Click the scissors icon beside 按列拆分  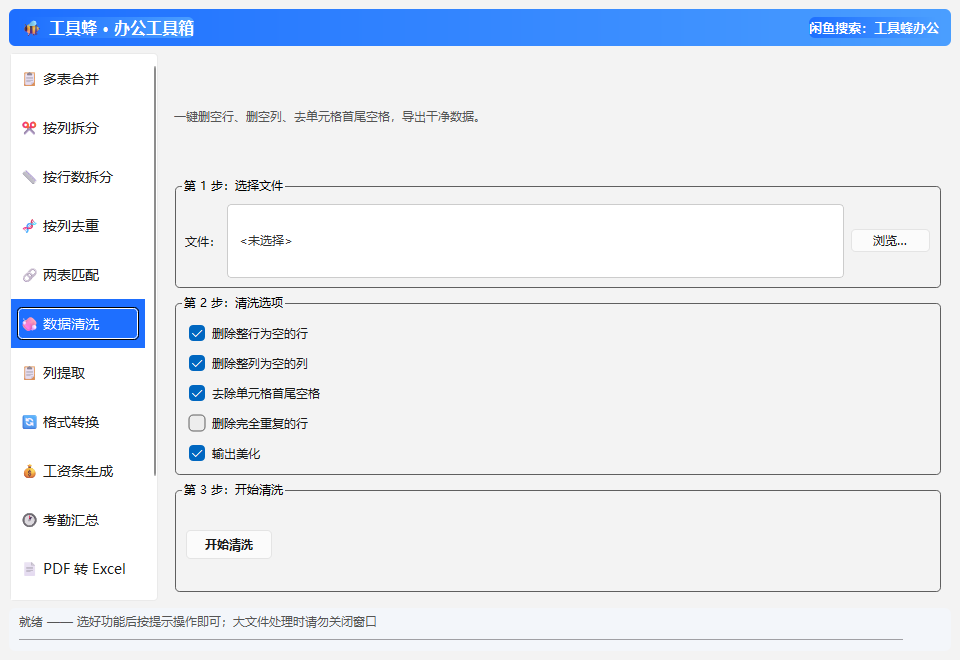29,128
